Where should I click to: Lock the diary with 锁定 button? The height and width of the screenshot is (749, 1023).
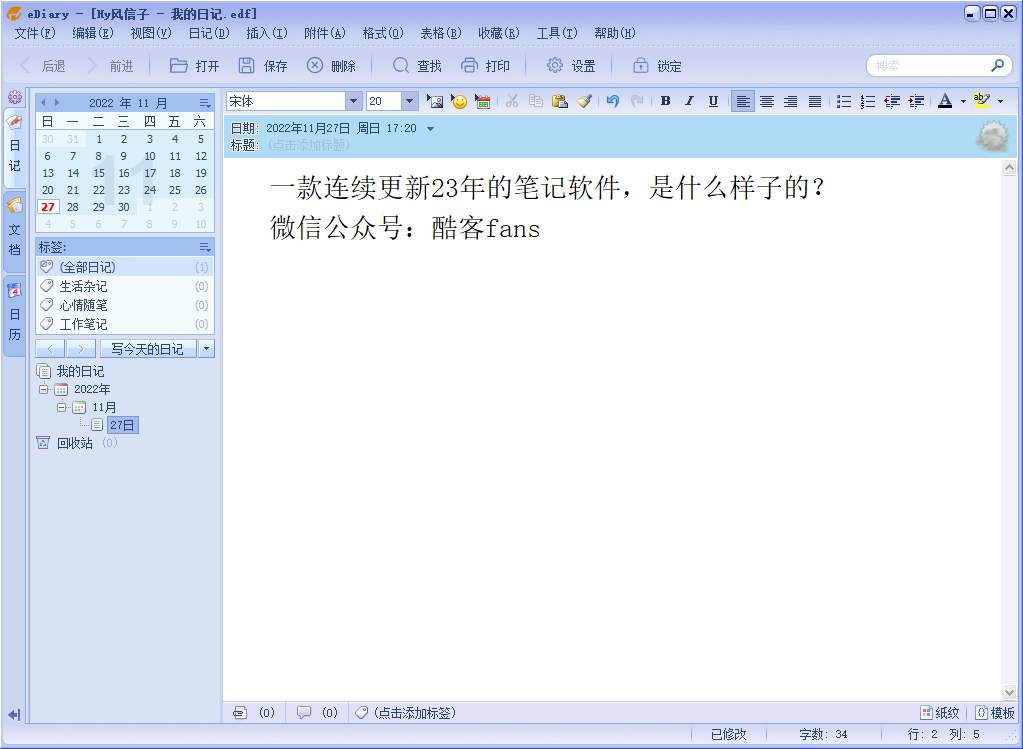point(657,66)
